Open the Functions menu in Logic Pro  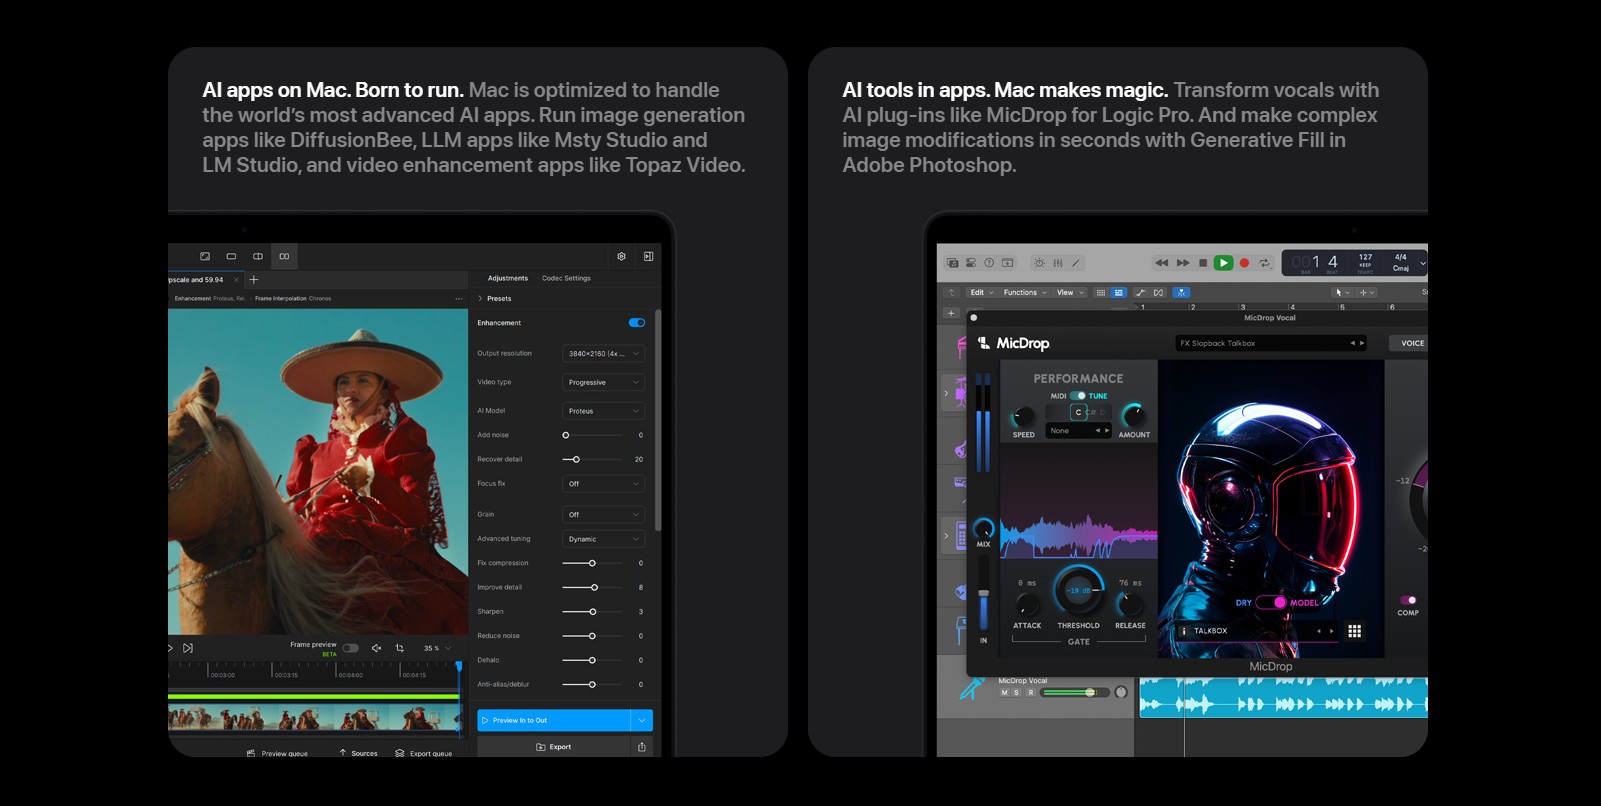point(1025,293)
